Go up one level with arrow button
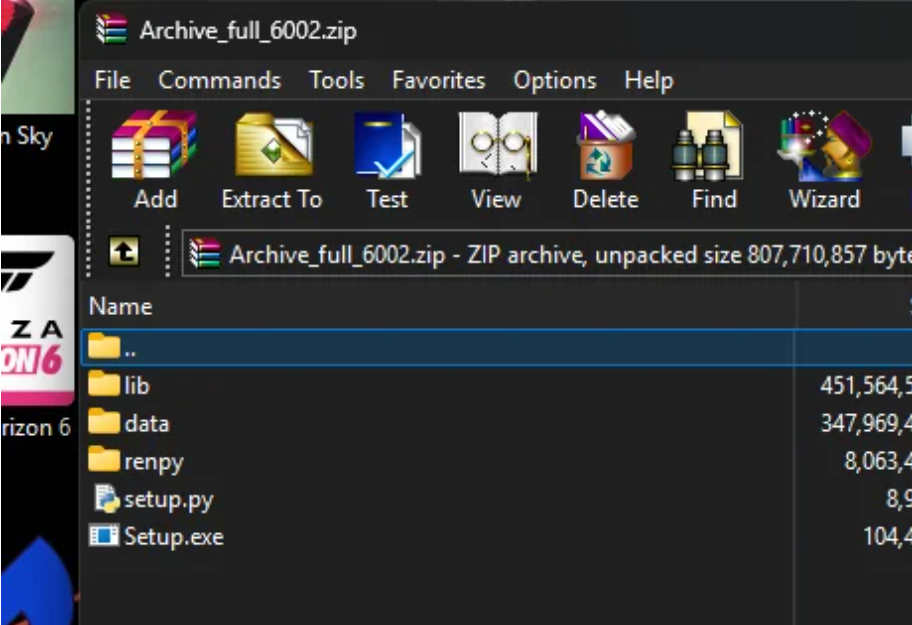 pos(124,252)
